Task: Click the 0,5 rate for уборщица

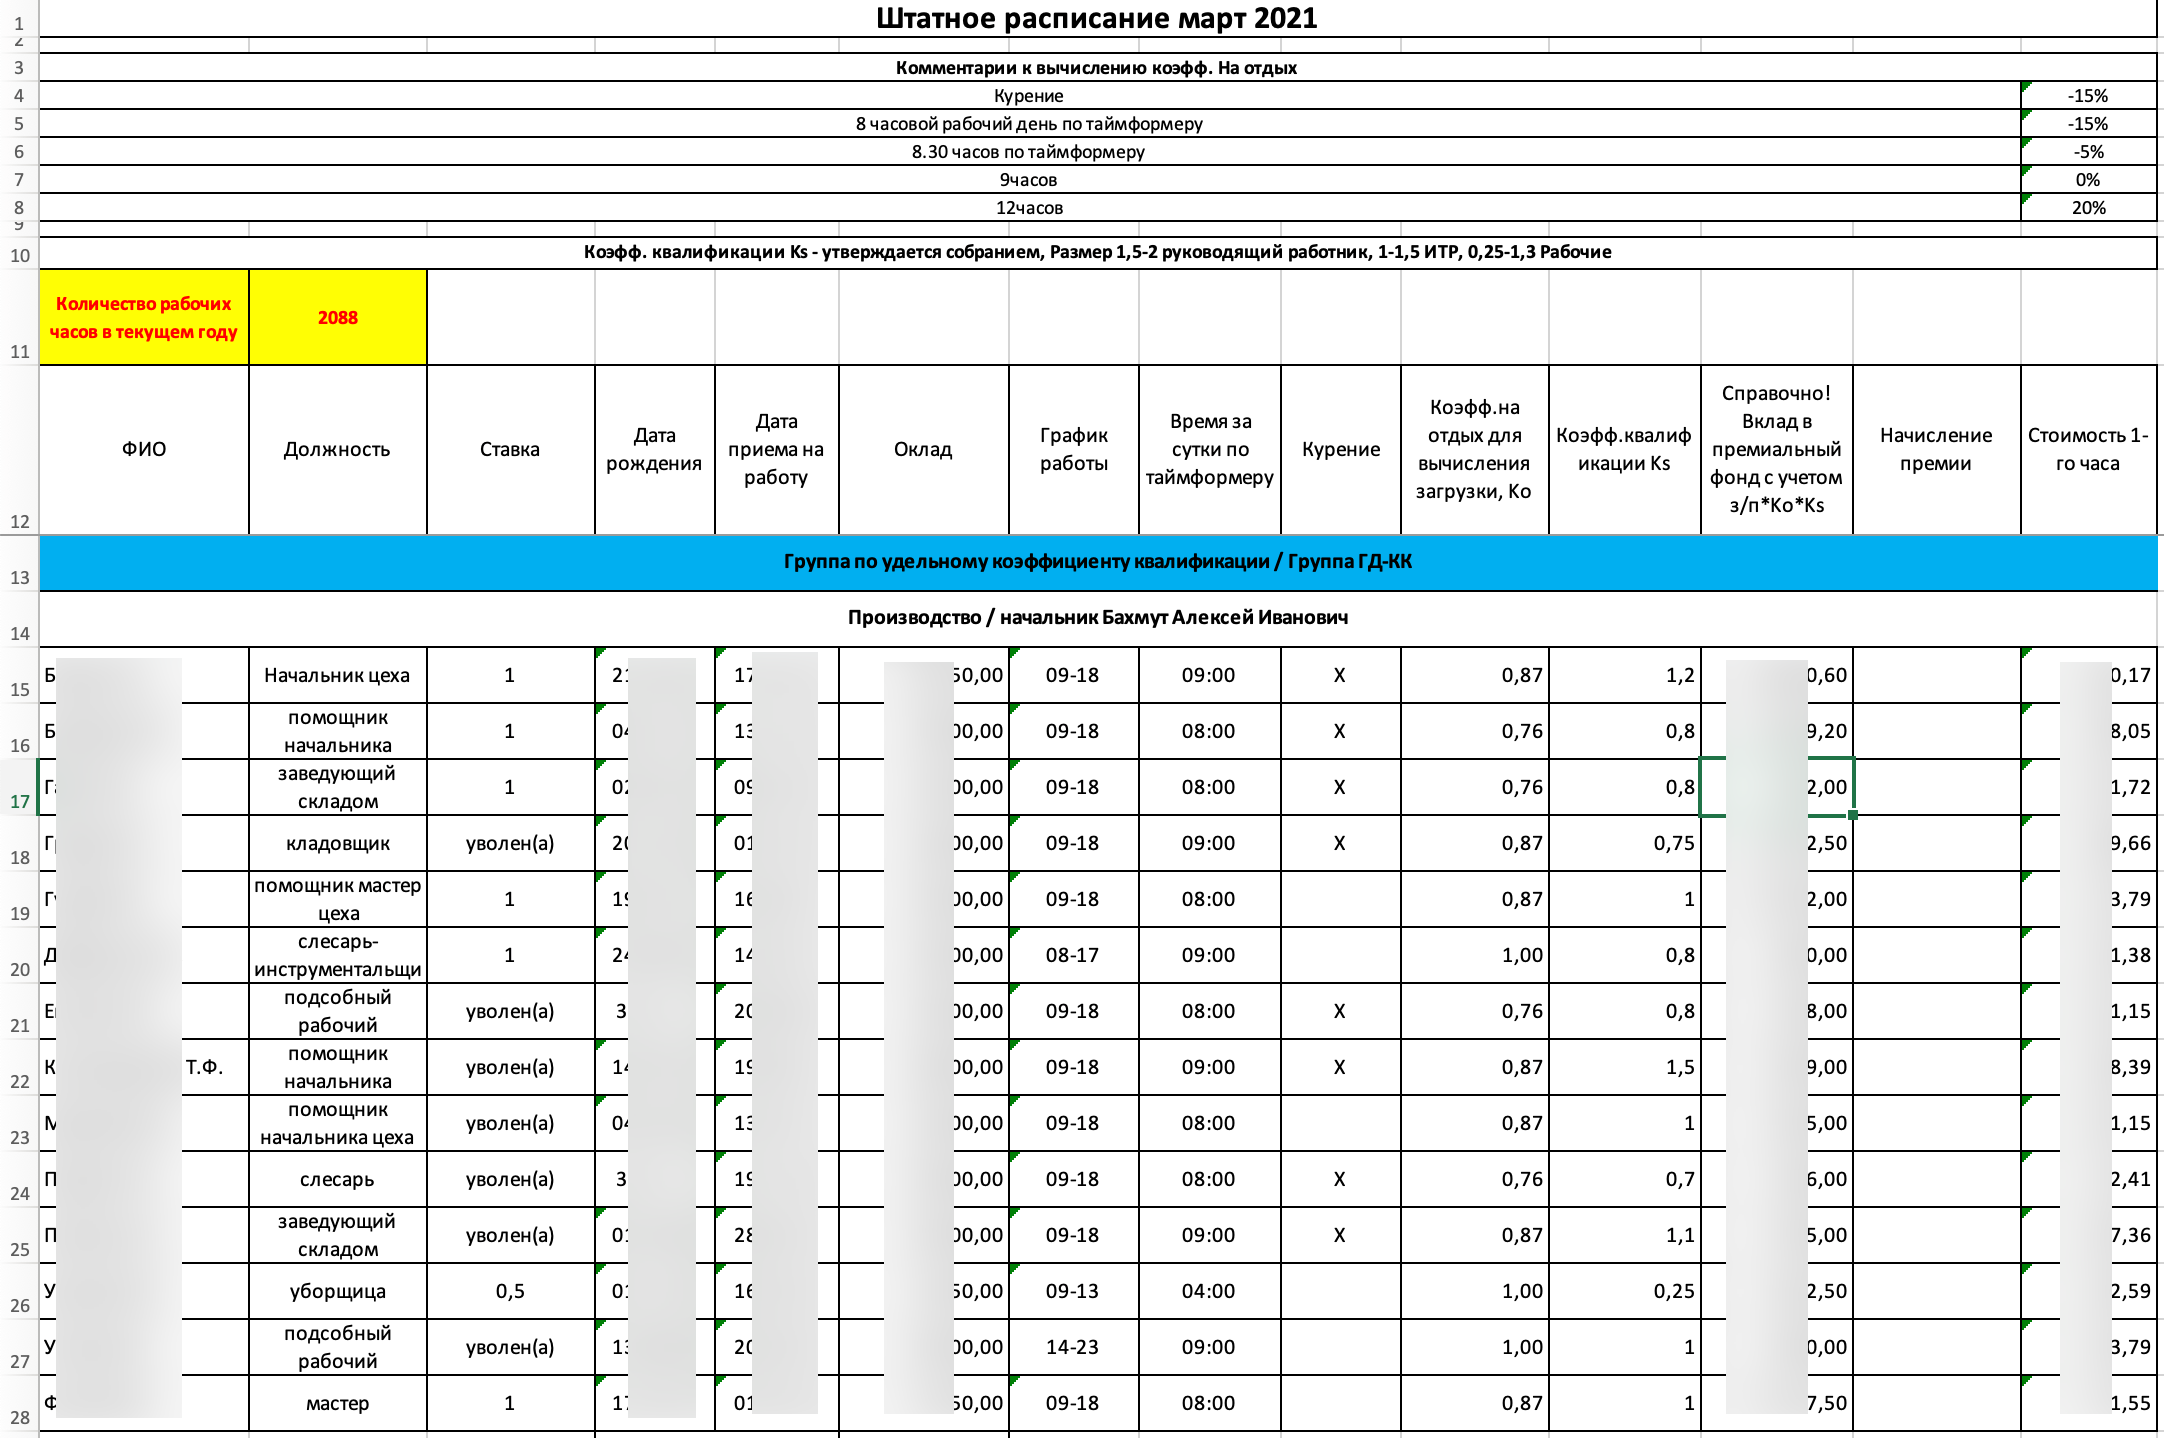Action: click(510, 1292)
